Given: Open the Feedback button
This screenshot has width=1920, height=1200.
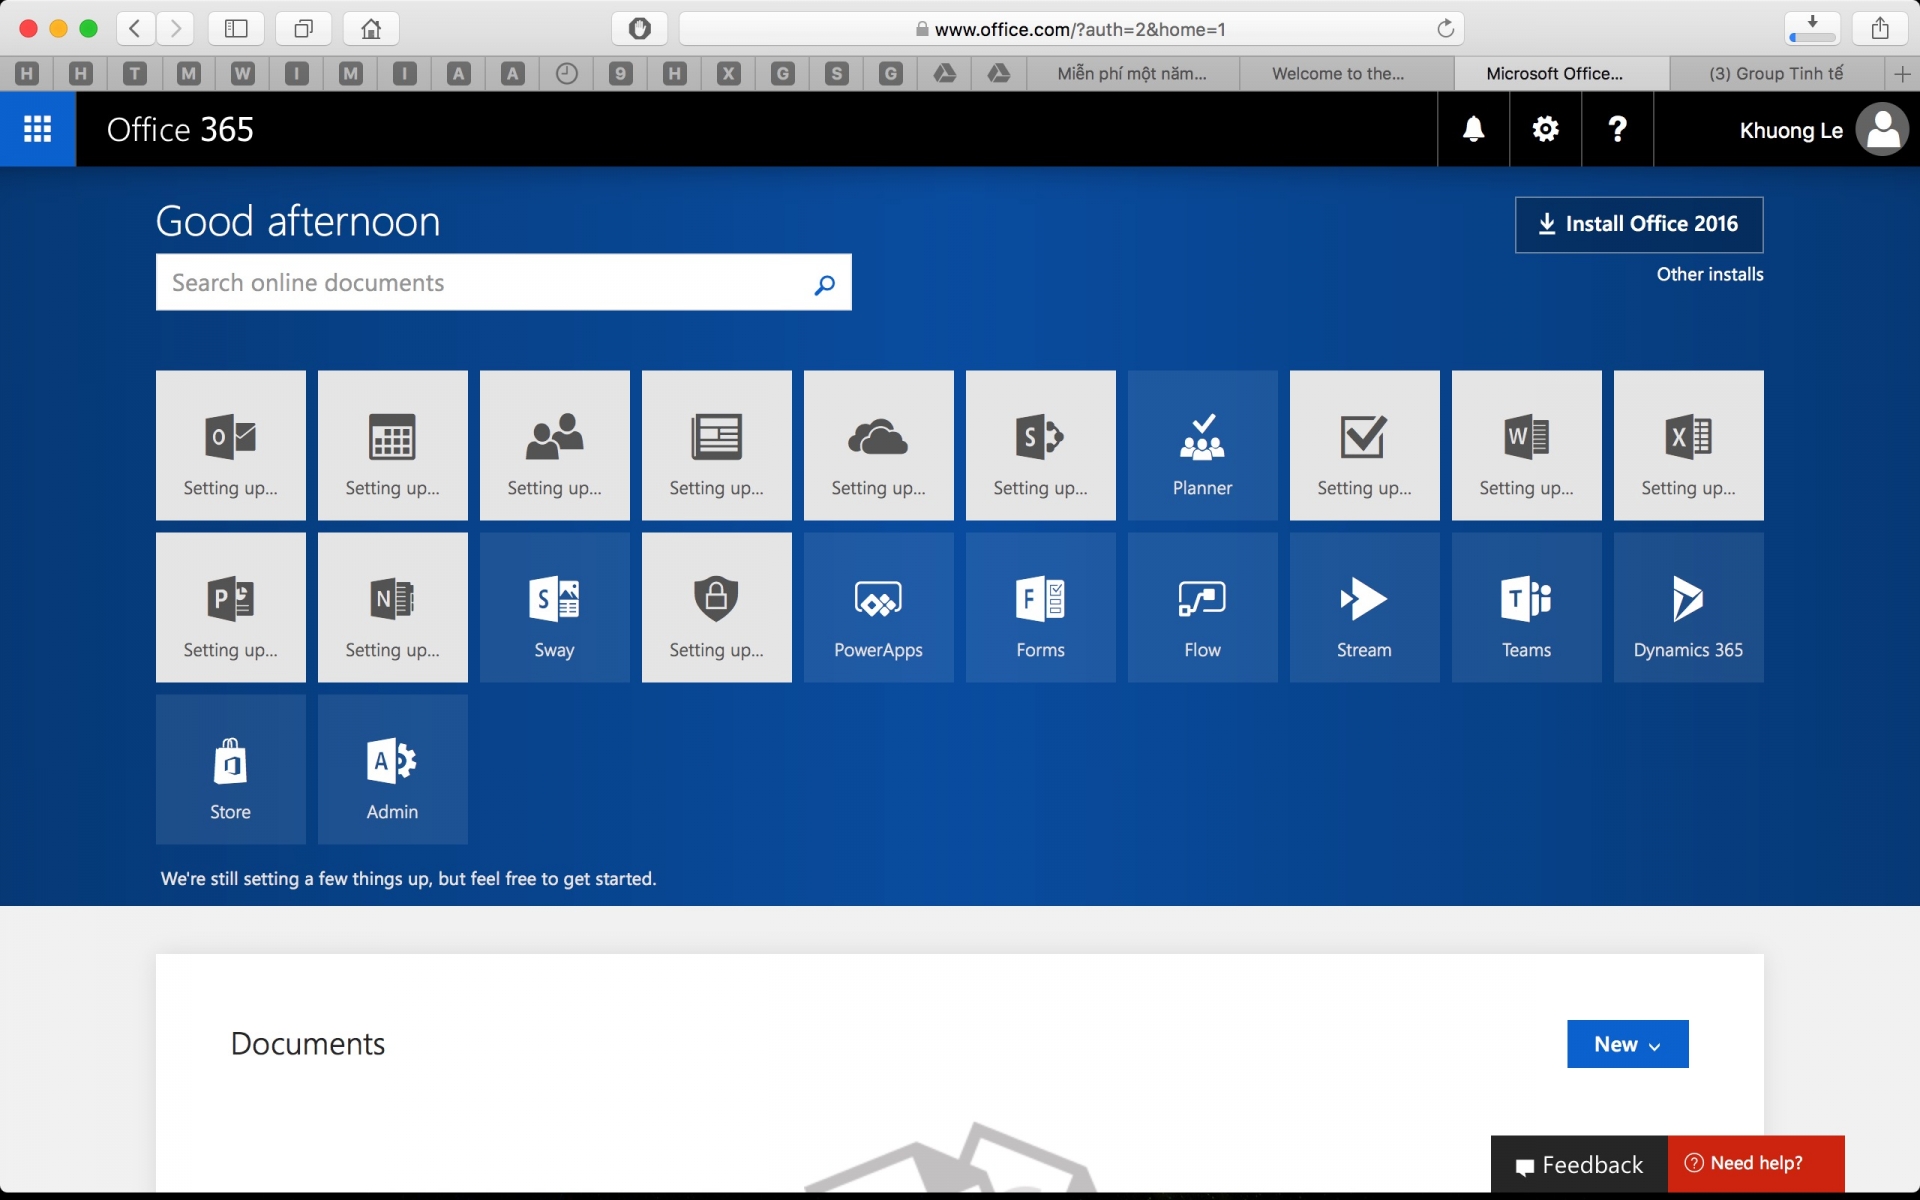Looking at the screenshot, I should coord(1580,1165).
